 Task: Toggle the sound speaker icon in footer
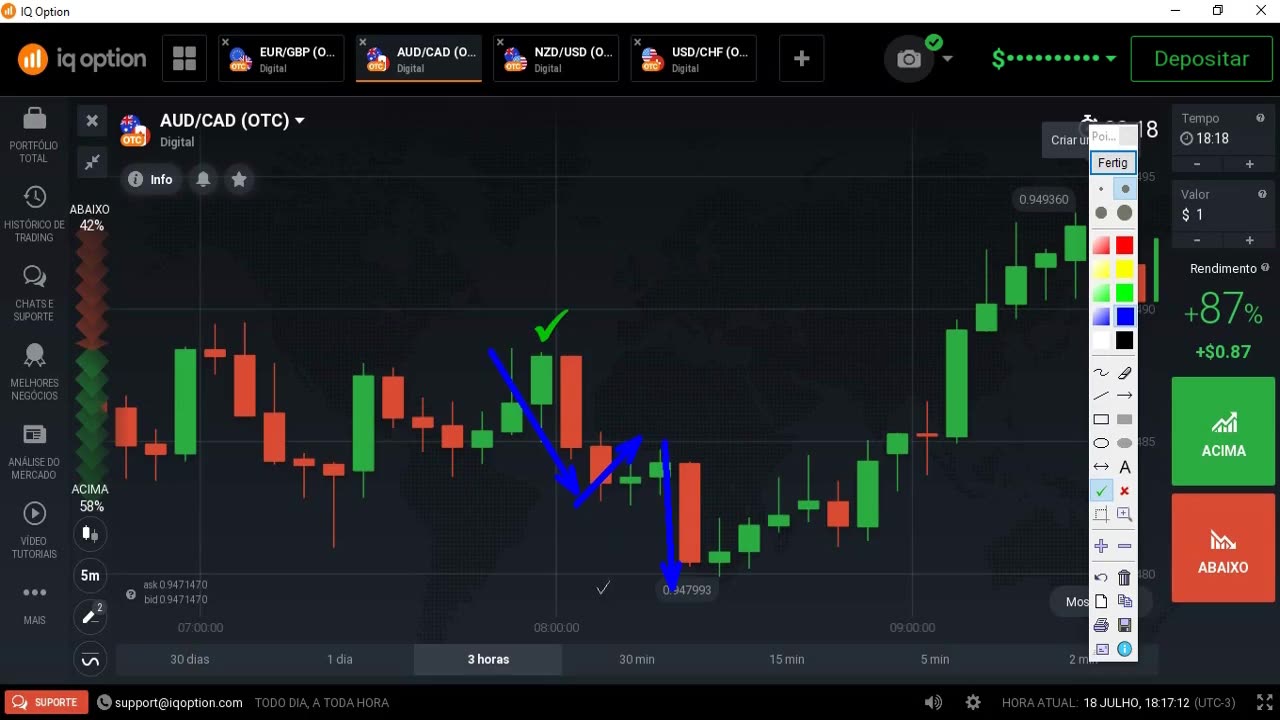pos(933,703)
